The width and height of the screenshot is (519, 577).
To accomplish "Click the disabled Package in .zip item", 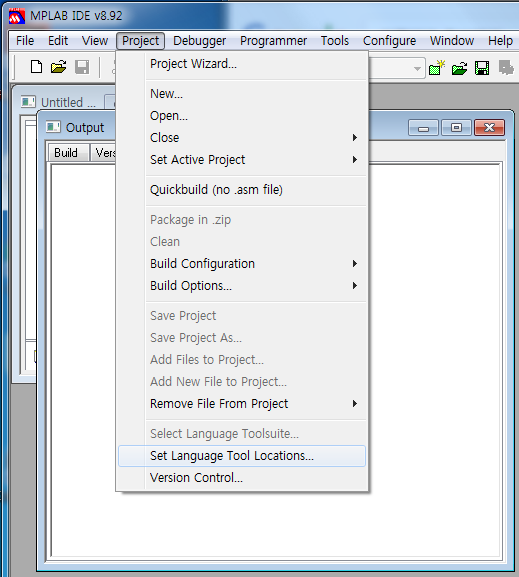I will pos(242,220).
